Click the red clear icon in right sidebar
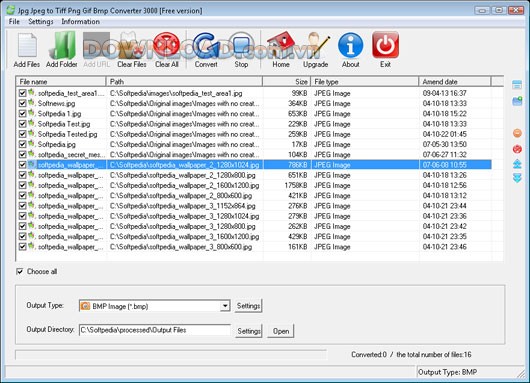Viewport: 530px width, 383px height. [517, 149]
